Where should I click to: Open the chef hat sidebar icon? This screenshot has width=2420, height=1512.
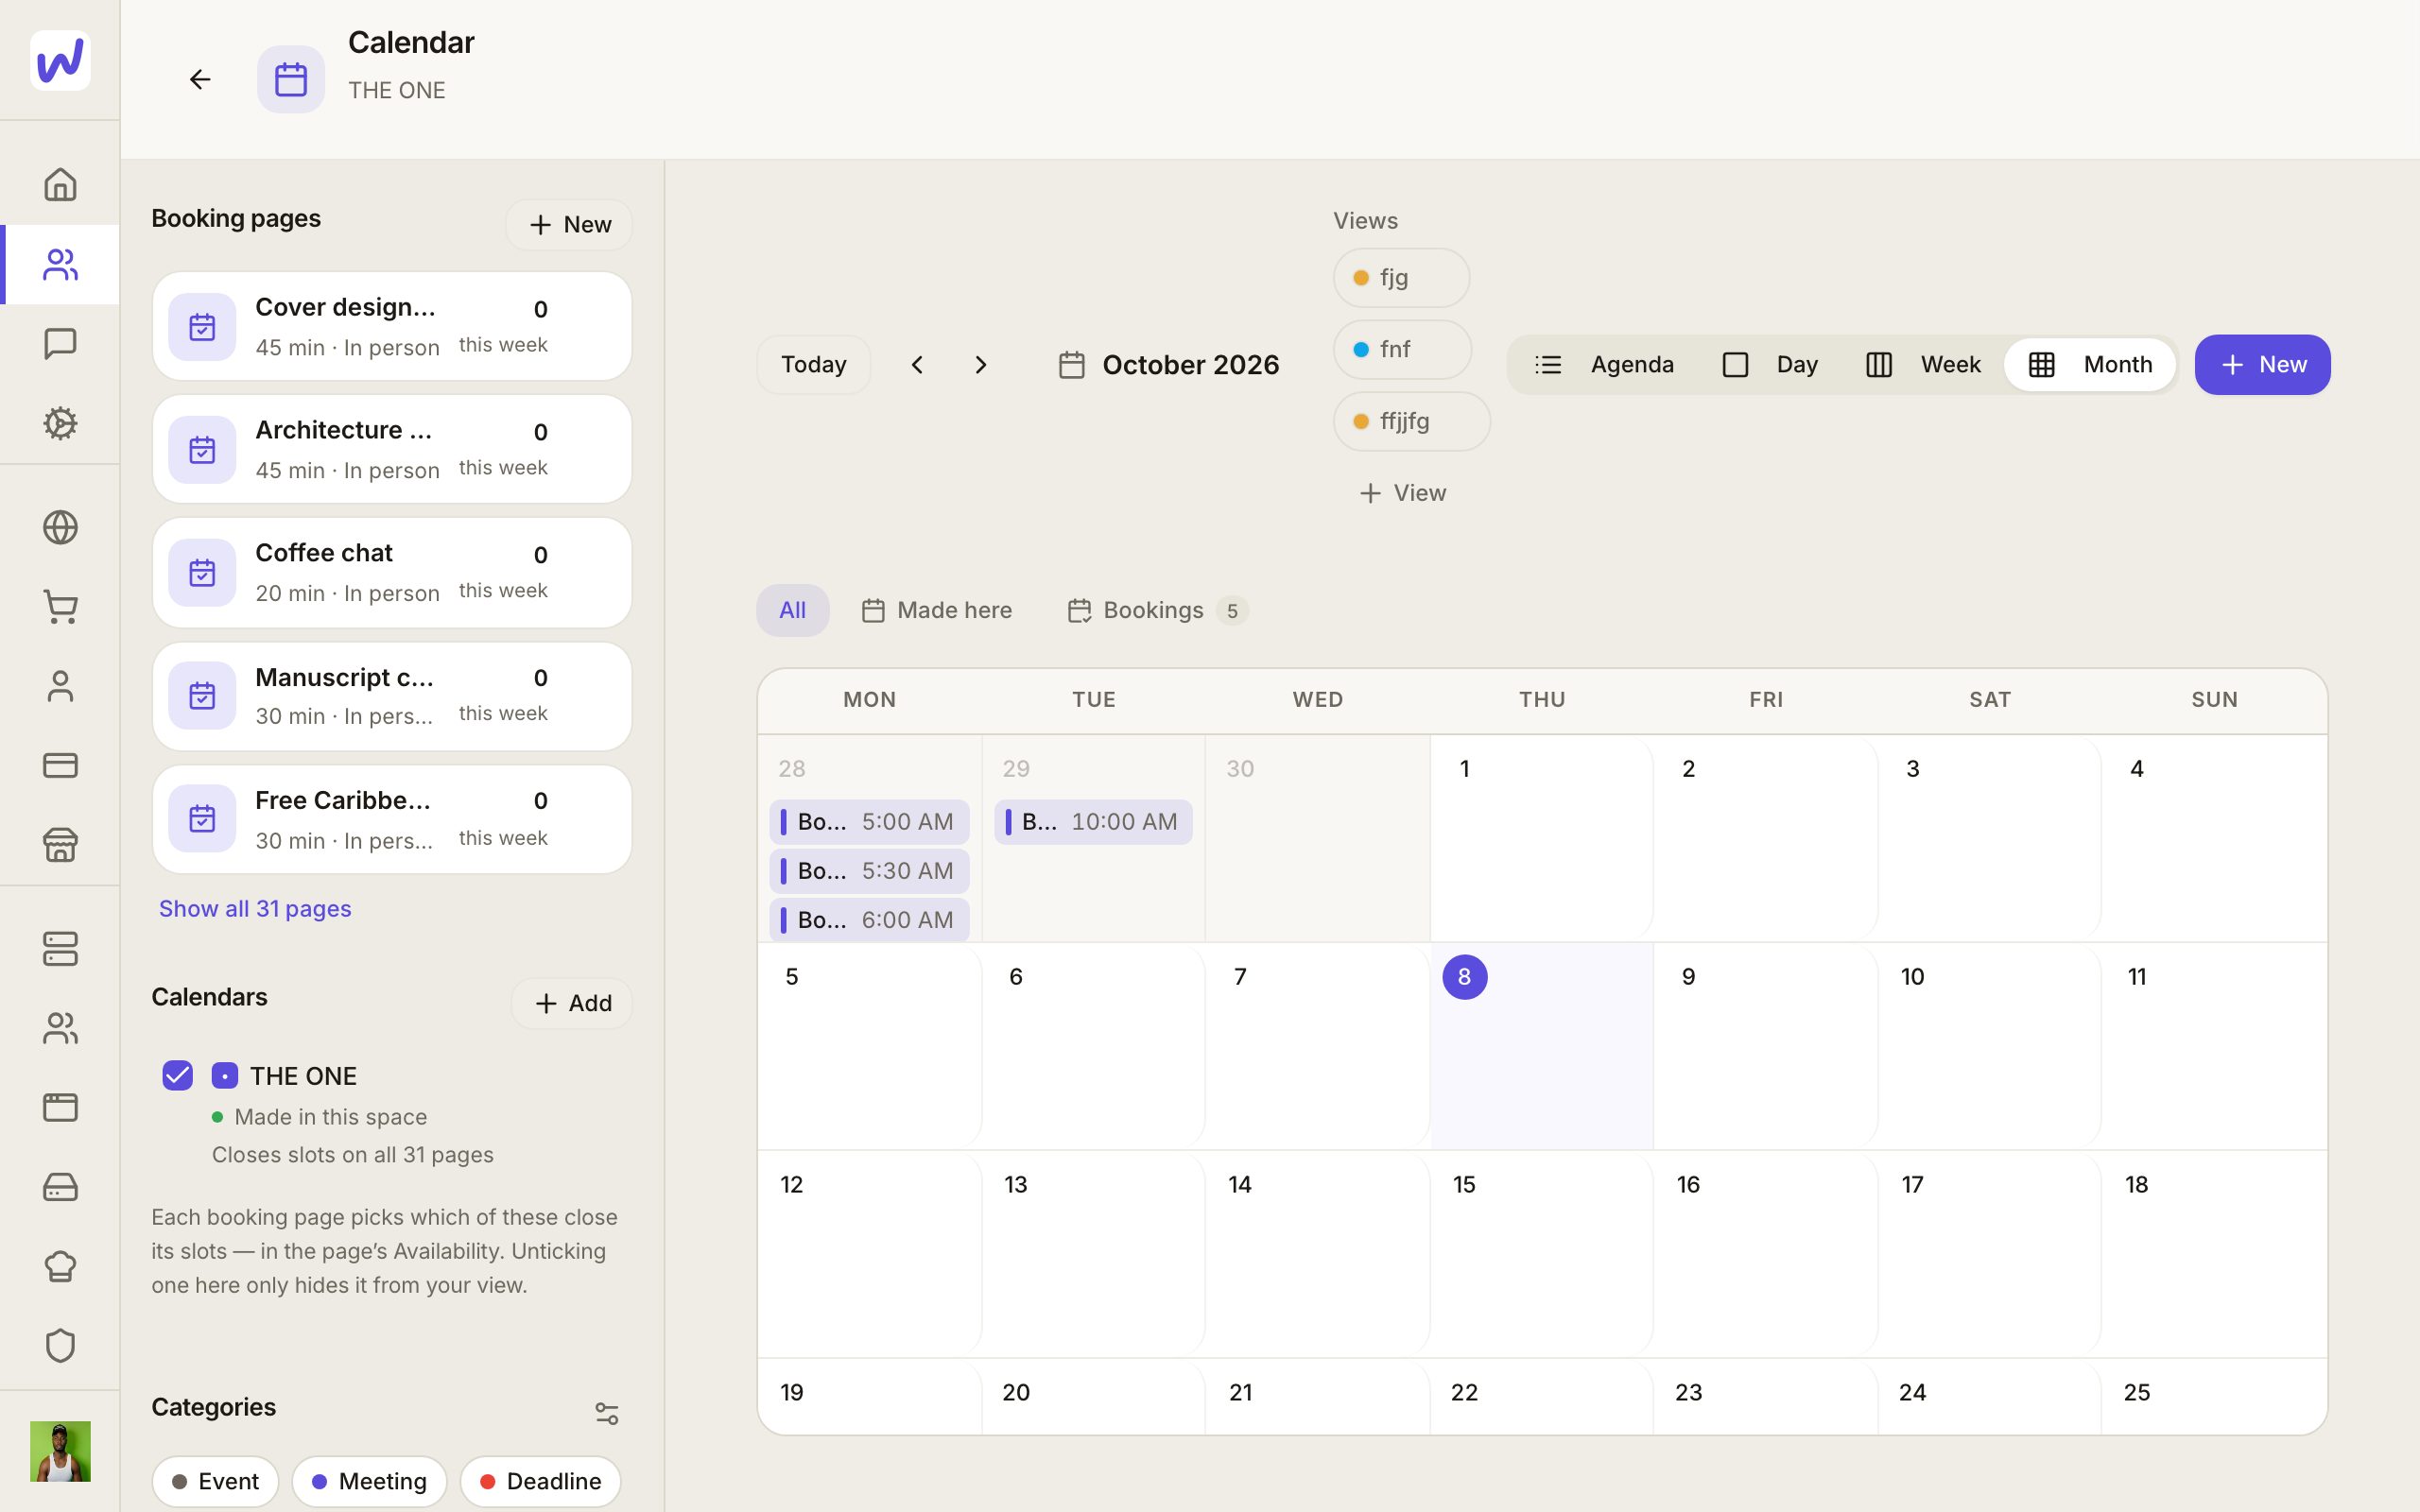60,1266
